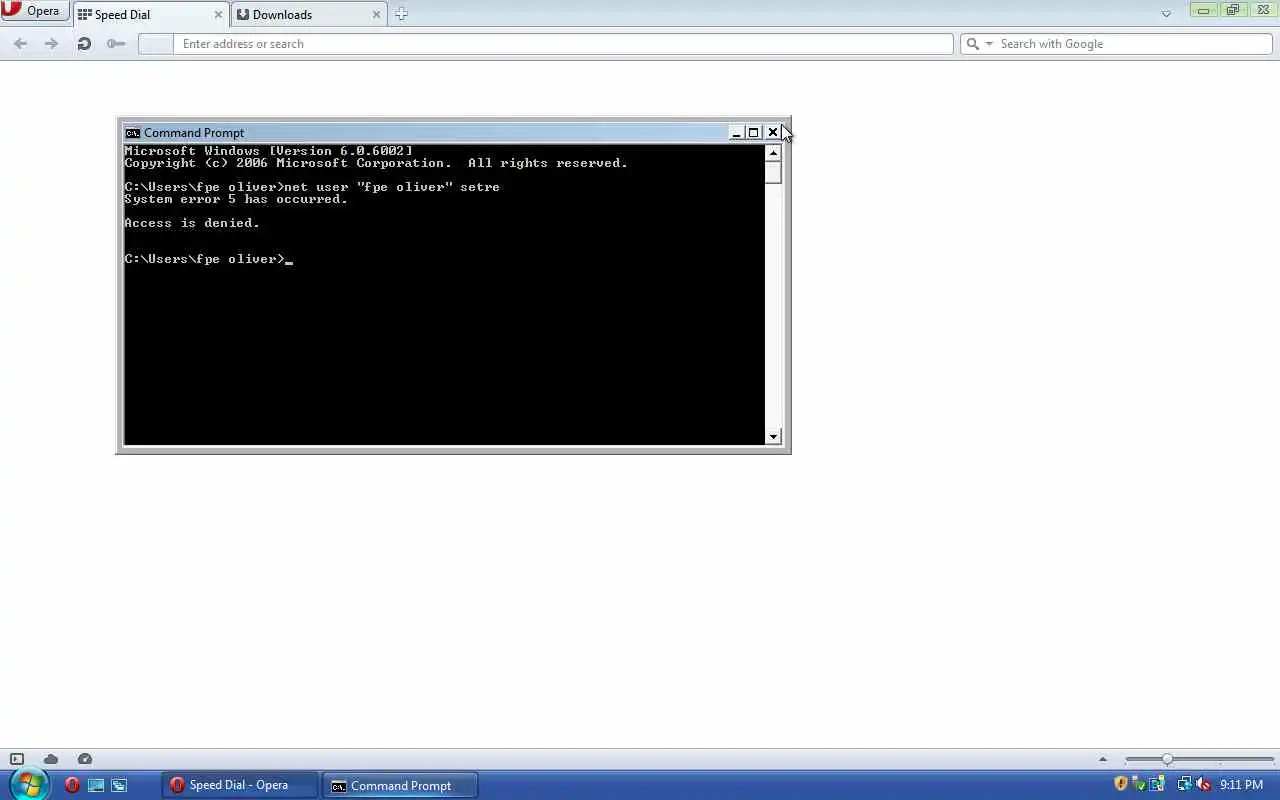Open the closed tabs dropdown arrow
1280x800 pixels.
1166,14
